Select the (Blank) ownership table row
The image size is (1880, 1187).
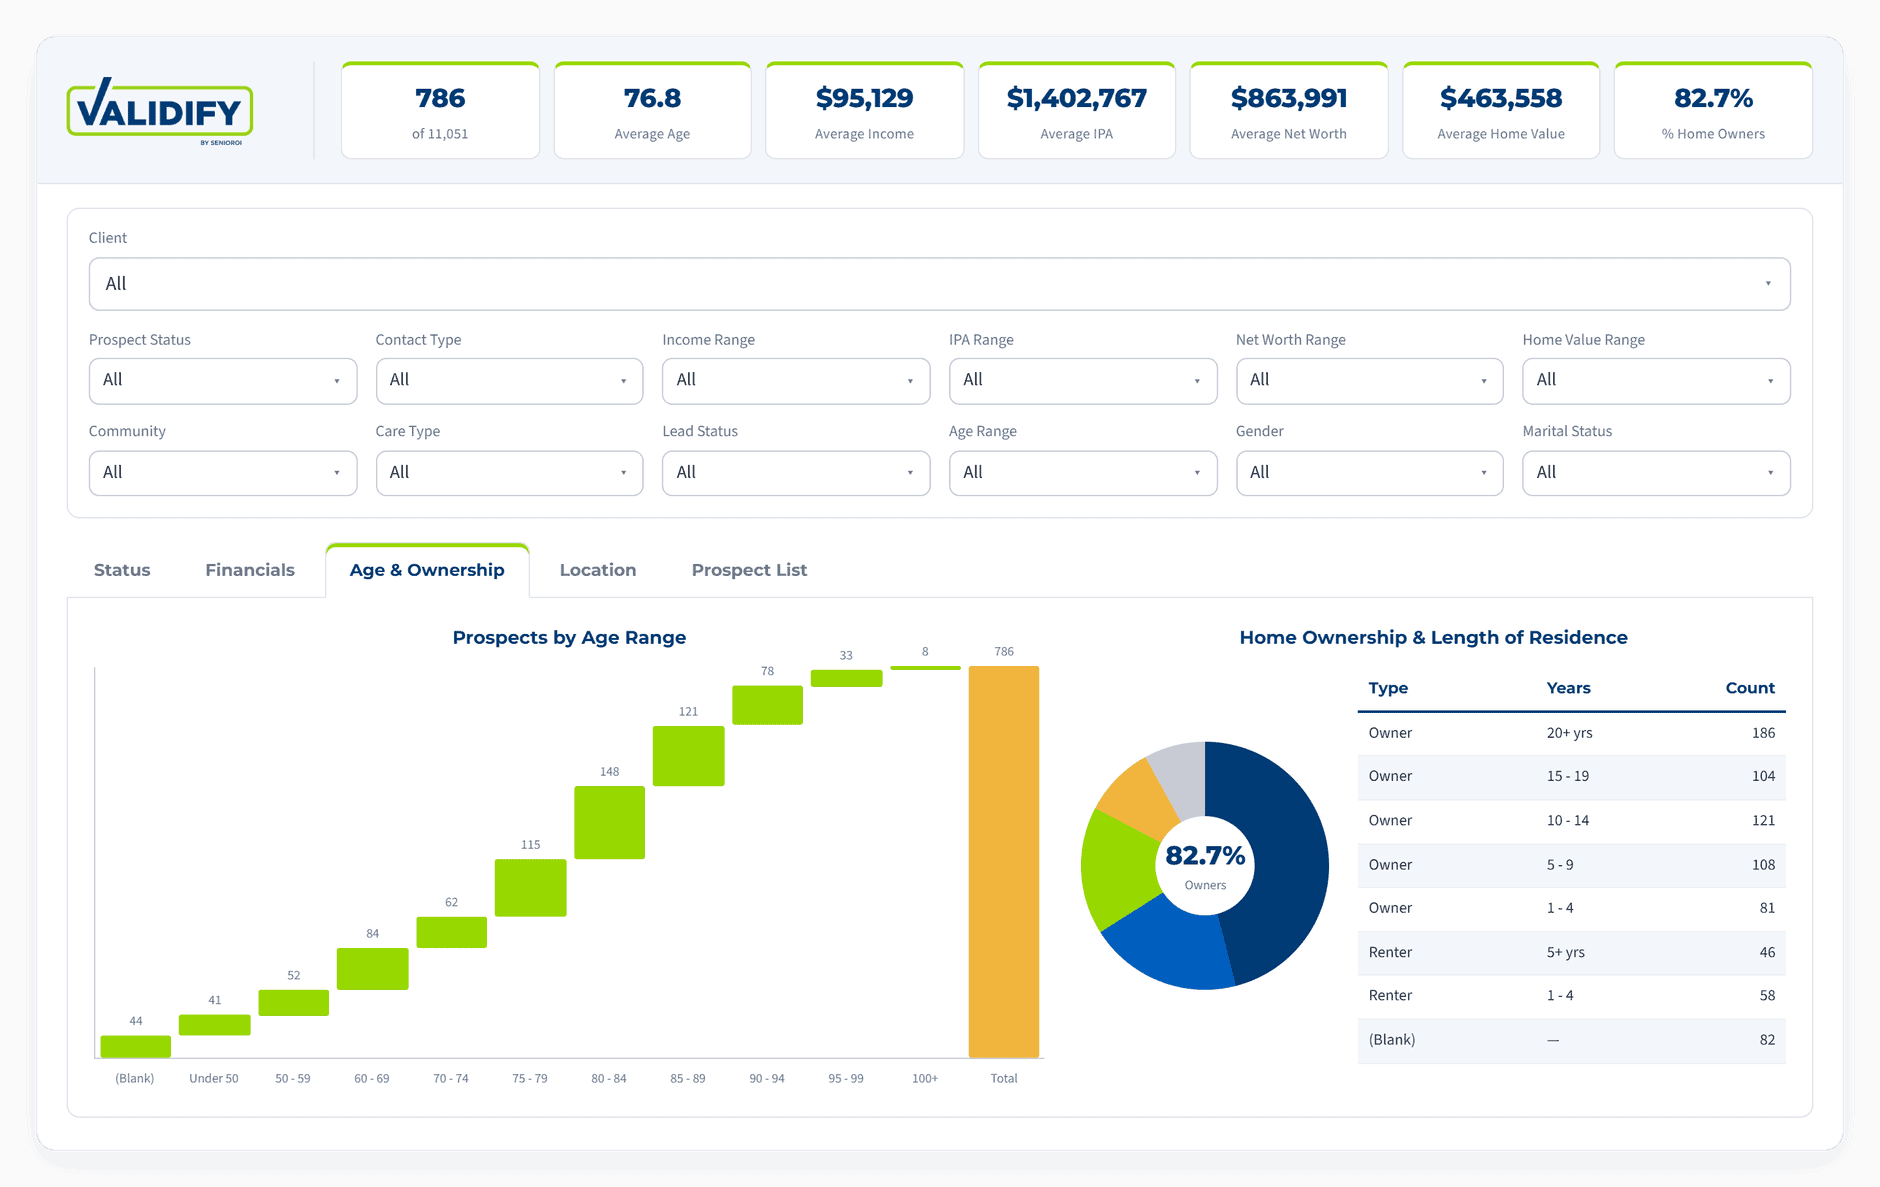(1571, 1040)
